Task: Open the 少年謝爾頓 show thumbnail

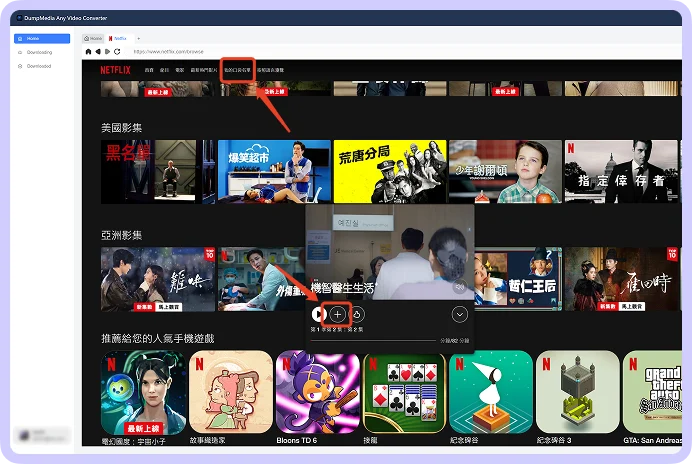Action: coord(505,172)
